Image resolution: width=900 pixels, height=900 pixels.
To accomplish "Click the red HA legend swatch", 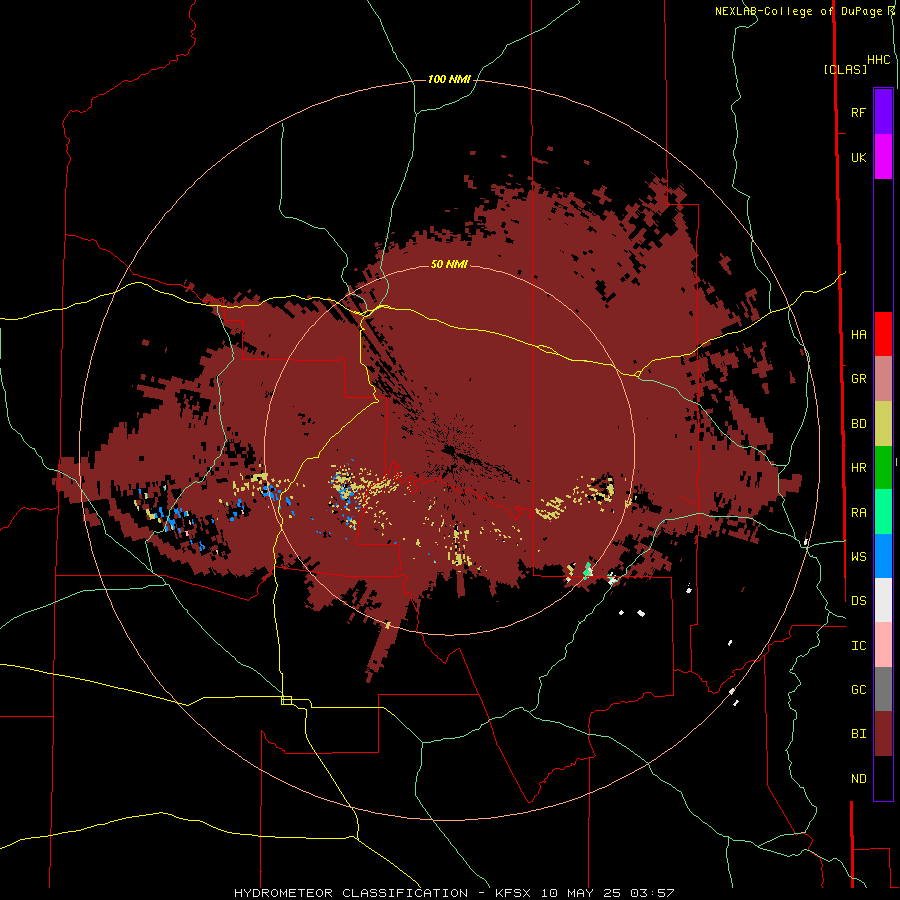I will 883,334.
